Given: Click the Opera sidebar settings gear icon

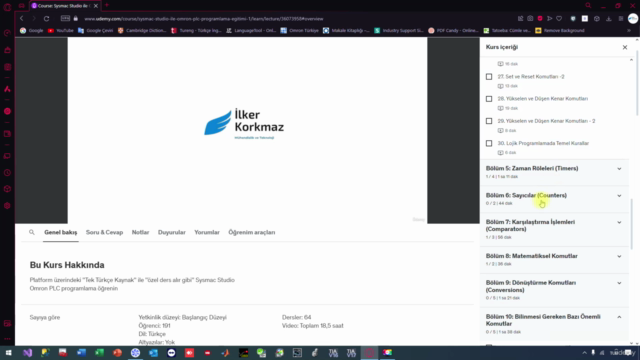Looking at the screenshot, I should 7,206.
